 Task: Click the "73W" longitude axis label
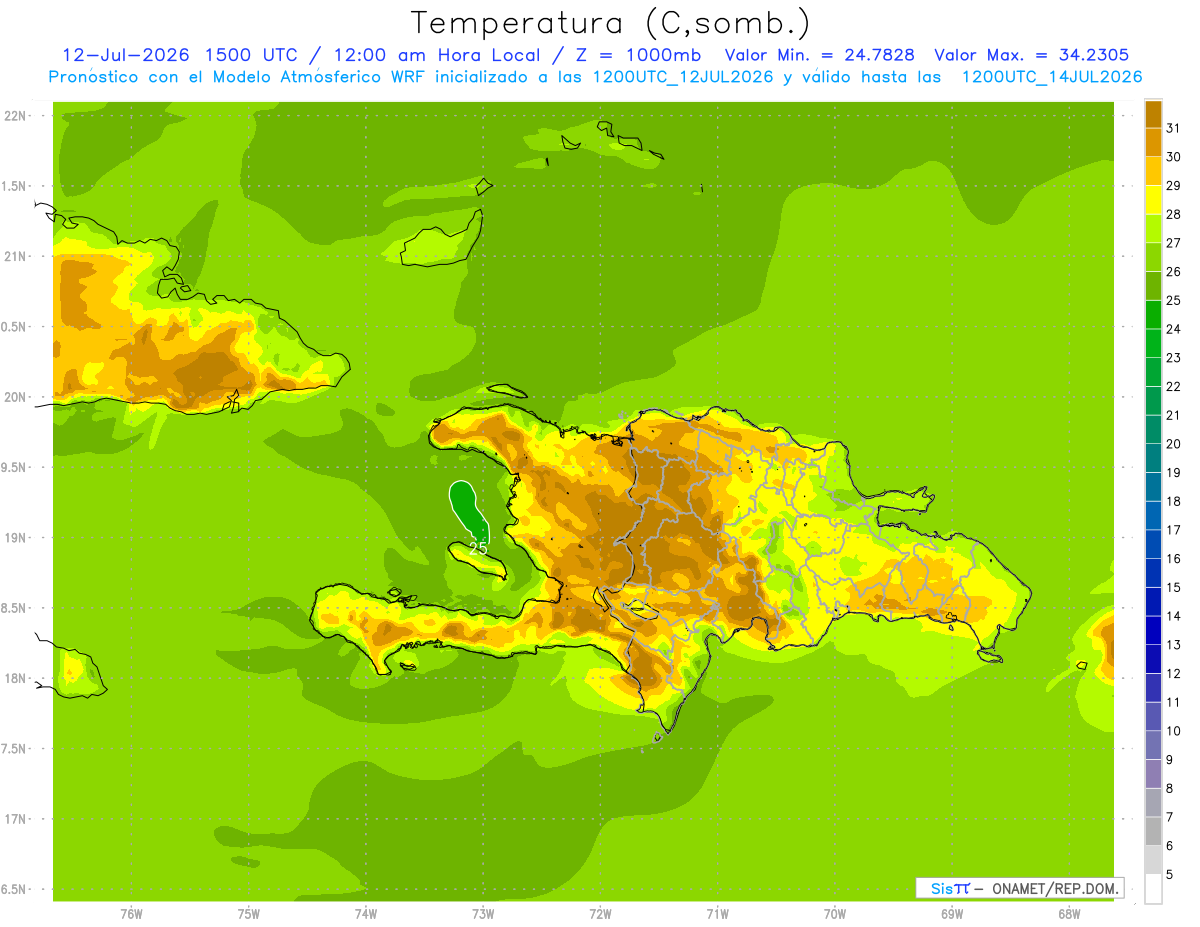[x=483, y=914]
